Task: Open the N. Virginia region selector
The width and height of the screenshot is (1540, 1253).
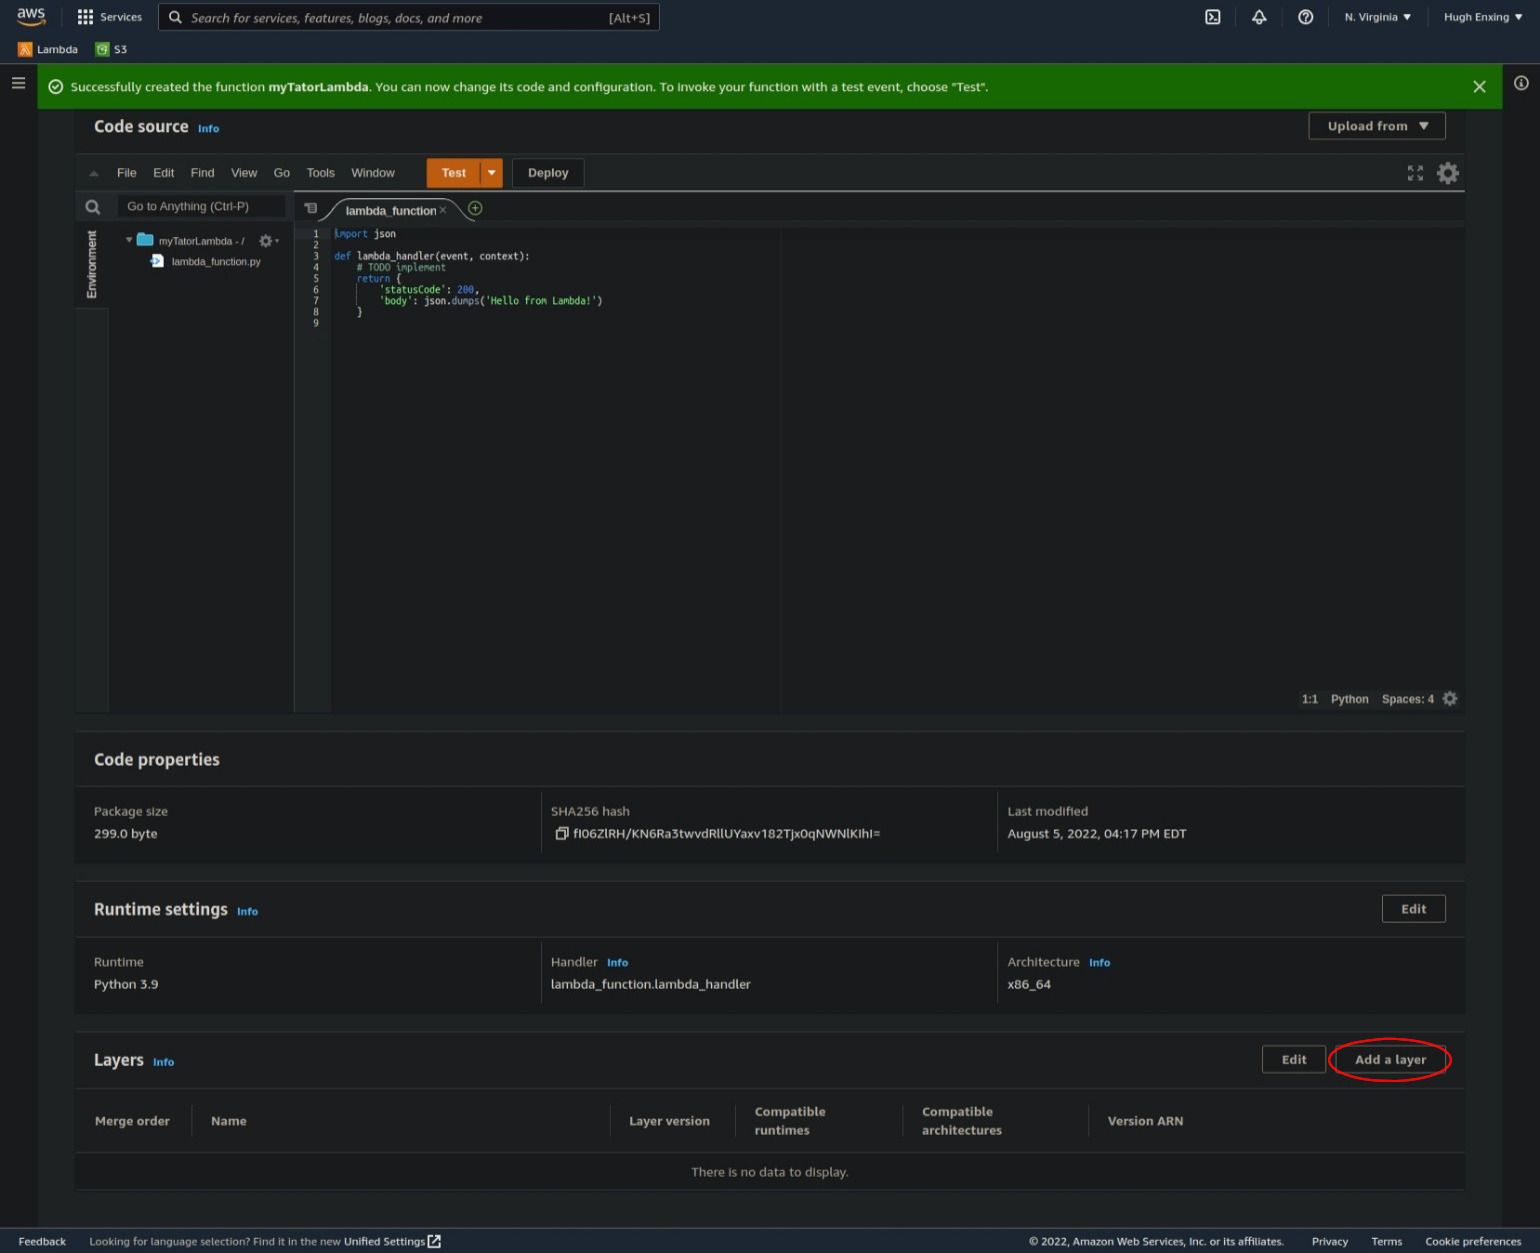Action: [1377, 17]
